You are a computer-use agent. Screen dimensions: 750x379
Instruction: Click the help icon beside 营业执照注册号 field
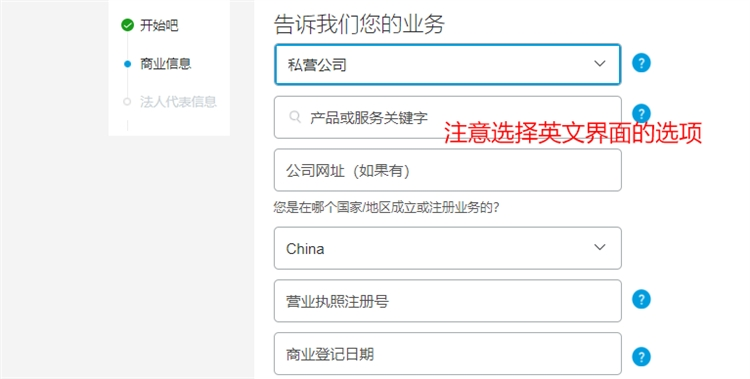641,299
